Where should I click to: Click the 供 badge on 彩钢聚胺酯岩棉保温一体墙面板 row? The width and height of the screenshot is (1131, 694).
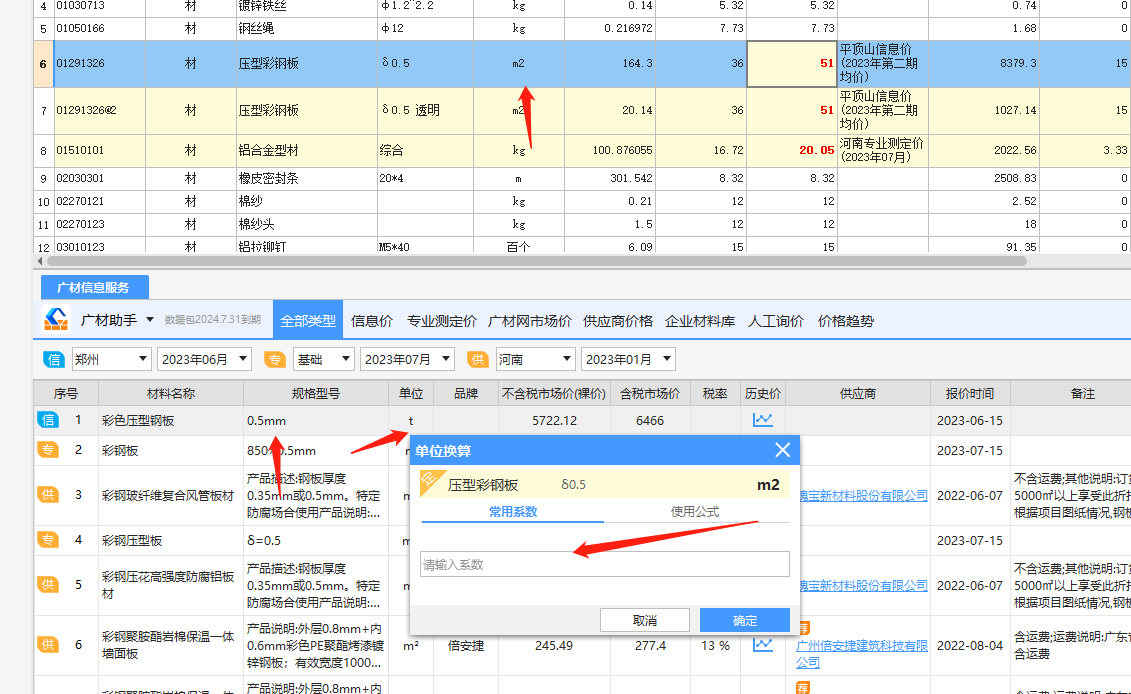(48, 644)
